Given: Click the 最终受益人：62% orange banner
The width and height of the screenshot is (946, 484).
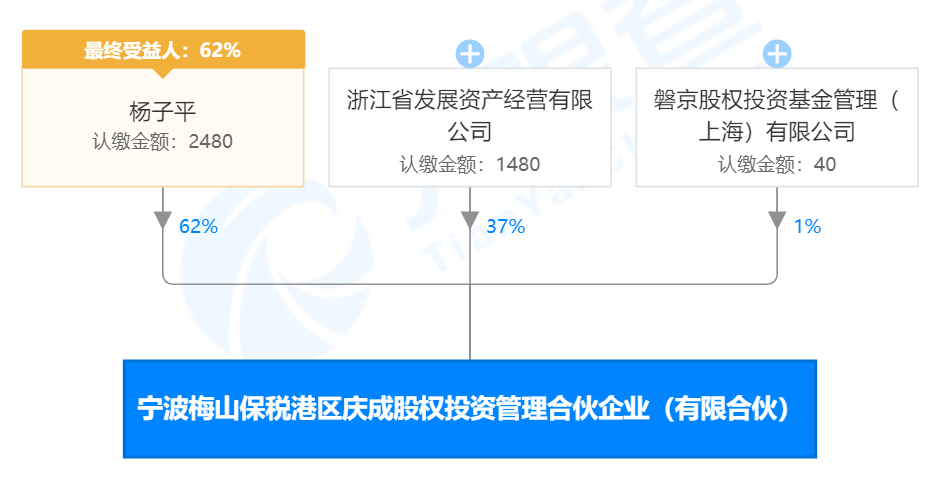Looking at the screenshot, I should [163, 50].
